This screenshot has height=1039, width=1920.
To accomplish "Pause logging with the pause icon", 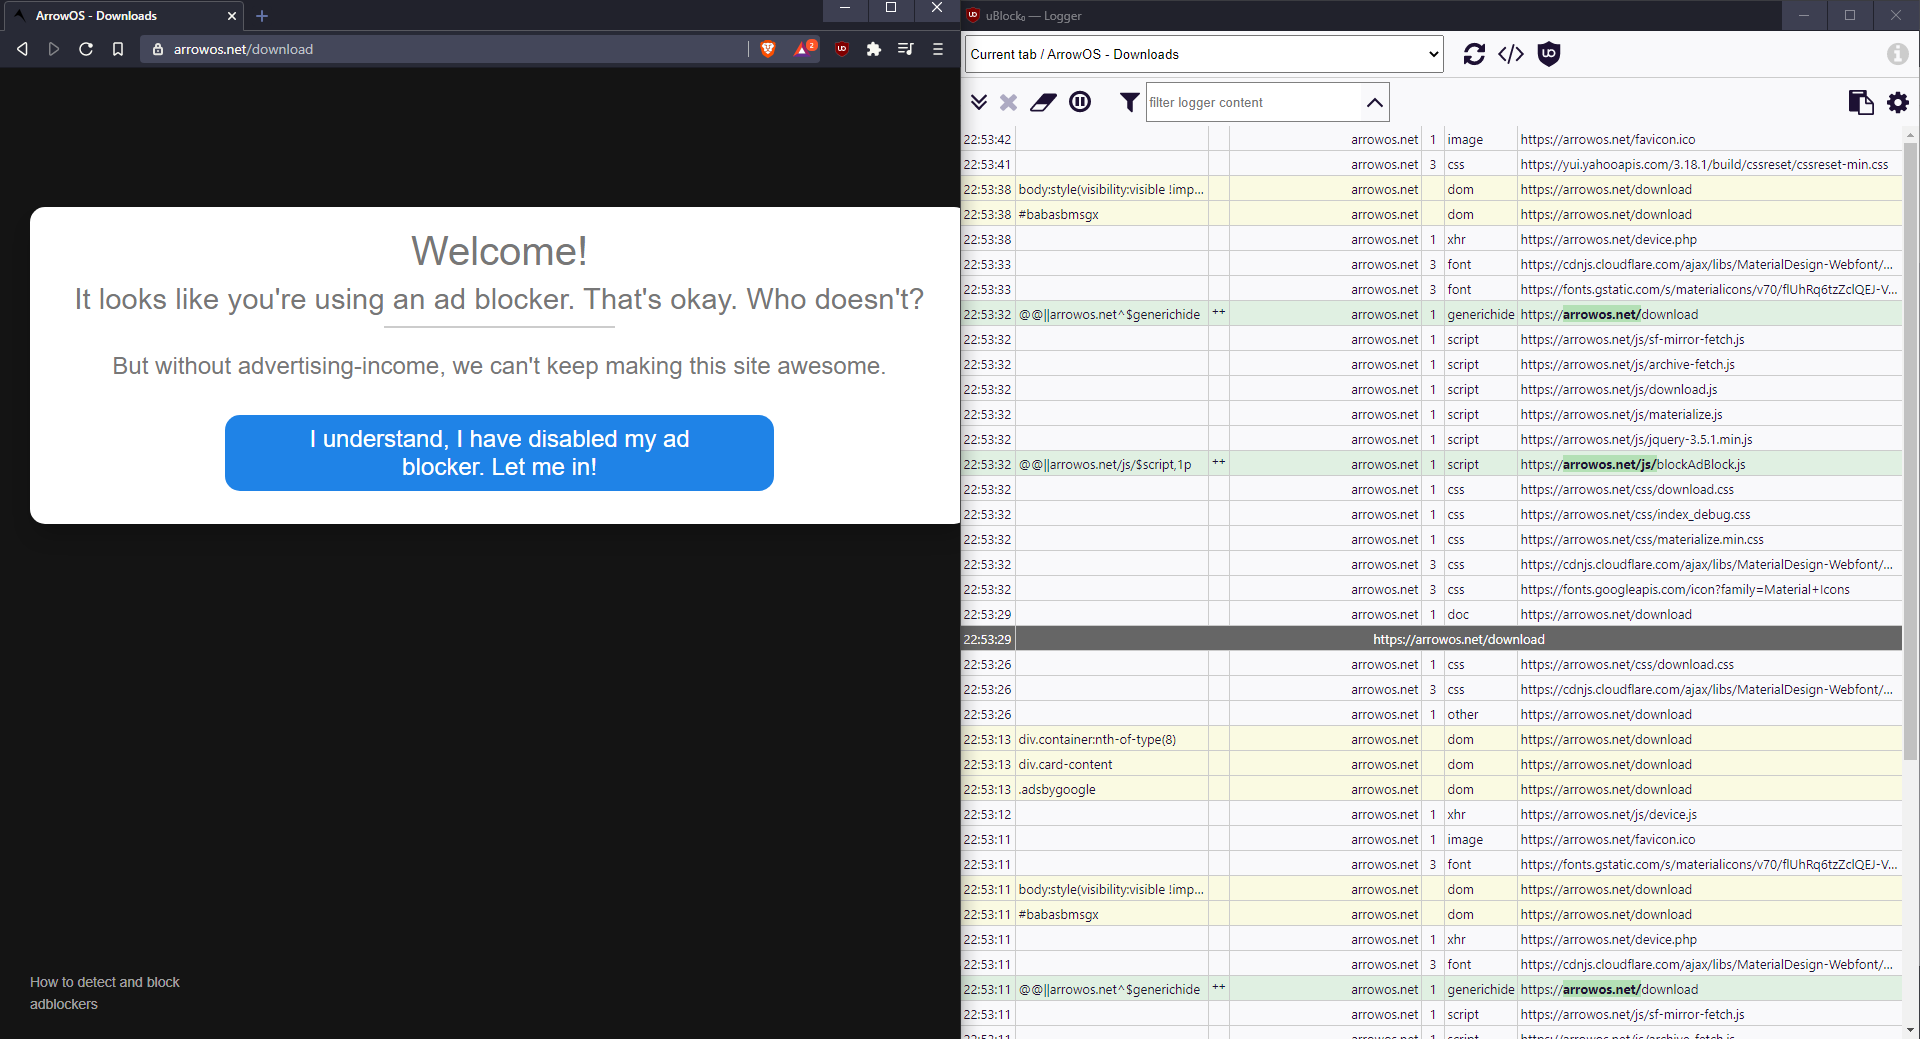I will click(x=1080, y=101).
